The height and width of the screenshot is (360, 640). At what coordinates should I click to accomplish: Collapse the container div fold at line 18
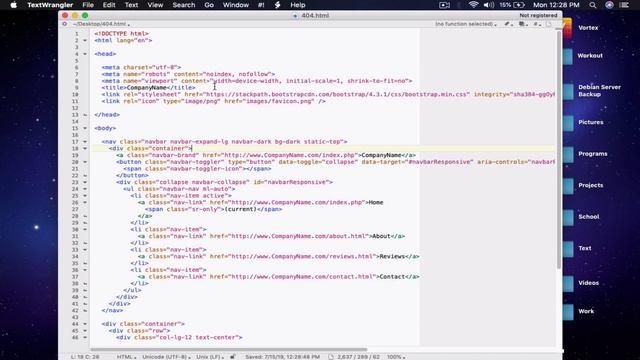[85, 149]
